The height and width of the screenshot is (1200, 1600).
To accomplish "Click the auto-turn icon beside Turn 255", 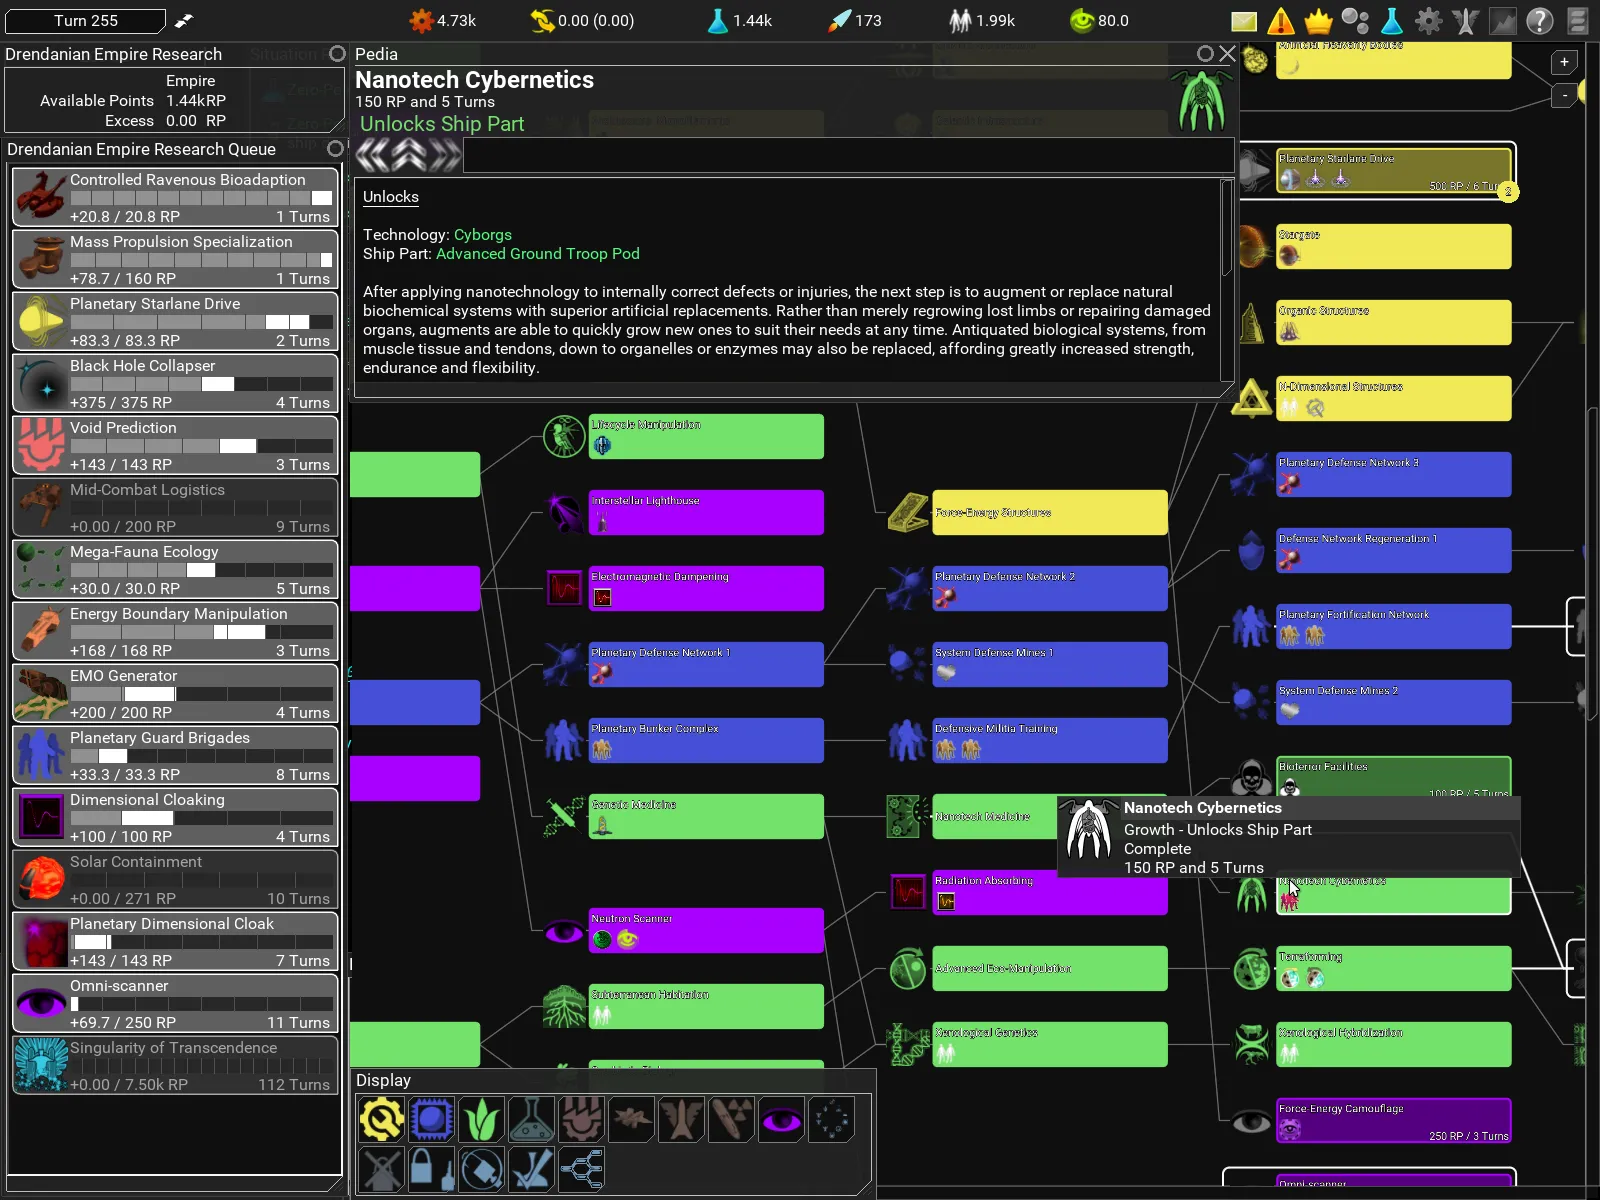I will tap(184, 21).
